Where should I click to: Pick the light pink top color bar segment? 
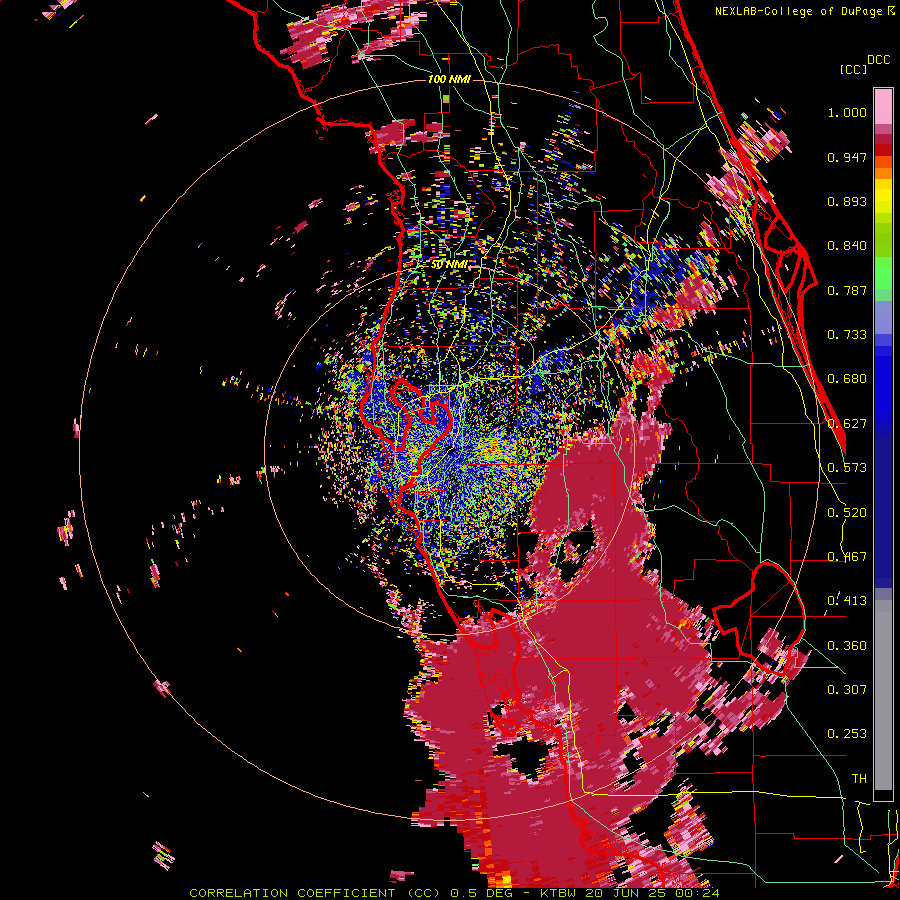883,106
